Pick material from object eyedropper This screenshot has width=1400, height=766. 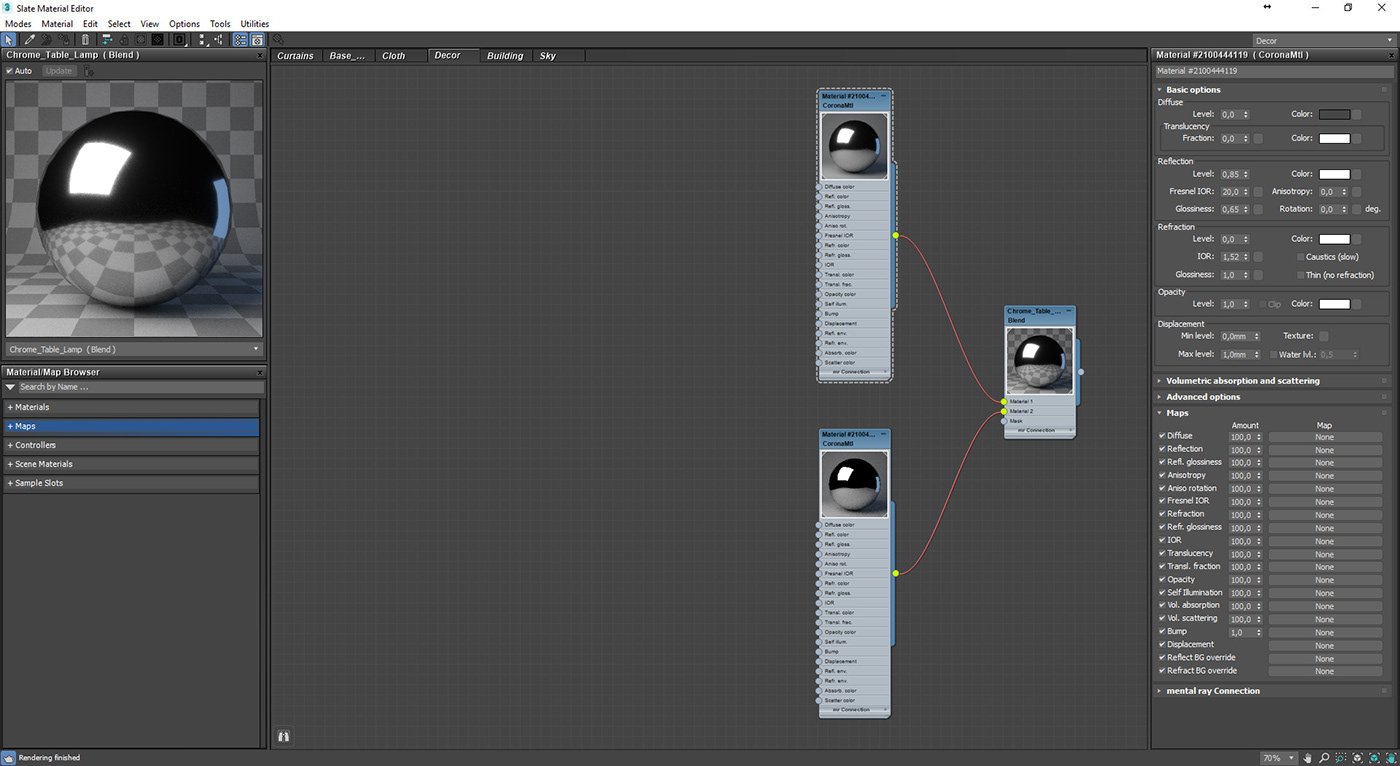(x=30, y=40)
